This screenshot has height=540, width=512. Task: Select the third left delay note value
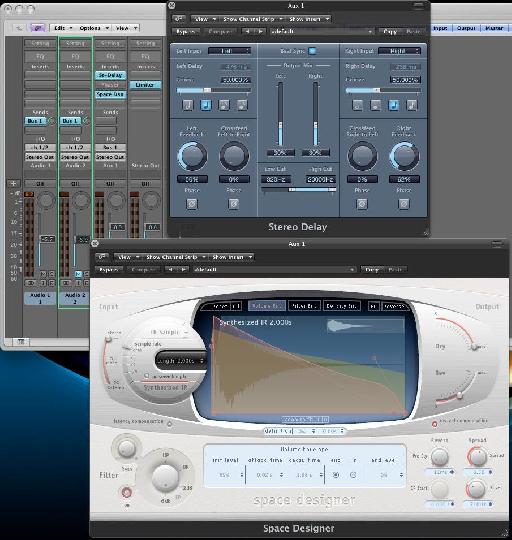point(224,105)
